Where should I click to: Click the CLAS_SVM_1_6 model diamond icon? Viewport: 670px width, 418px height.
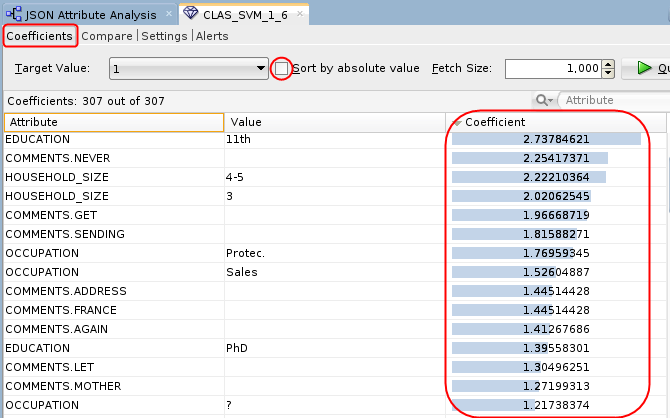[191, 13]
